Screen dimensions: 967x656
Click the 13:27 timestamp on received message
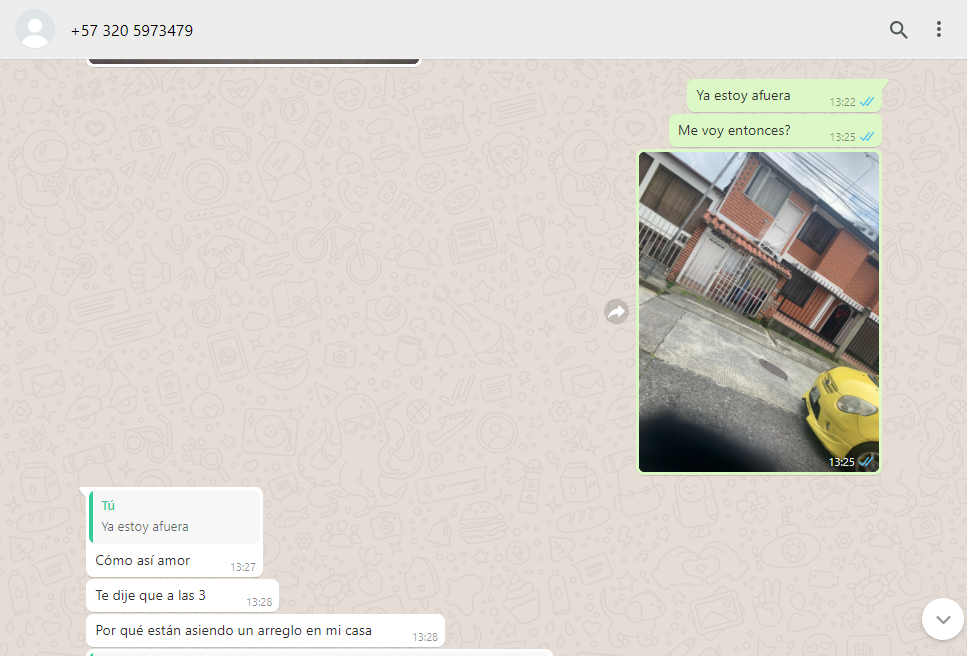pos(243,567)
